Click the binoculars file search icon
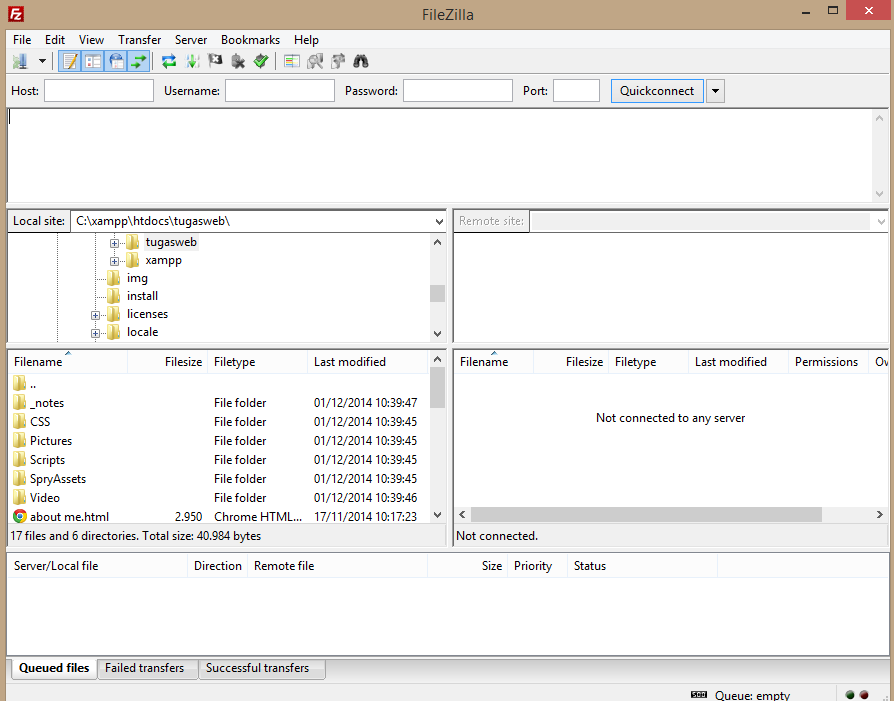This screenshot has height=701, width=894. (360, 61)
